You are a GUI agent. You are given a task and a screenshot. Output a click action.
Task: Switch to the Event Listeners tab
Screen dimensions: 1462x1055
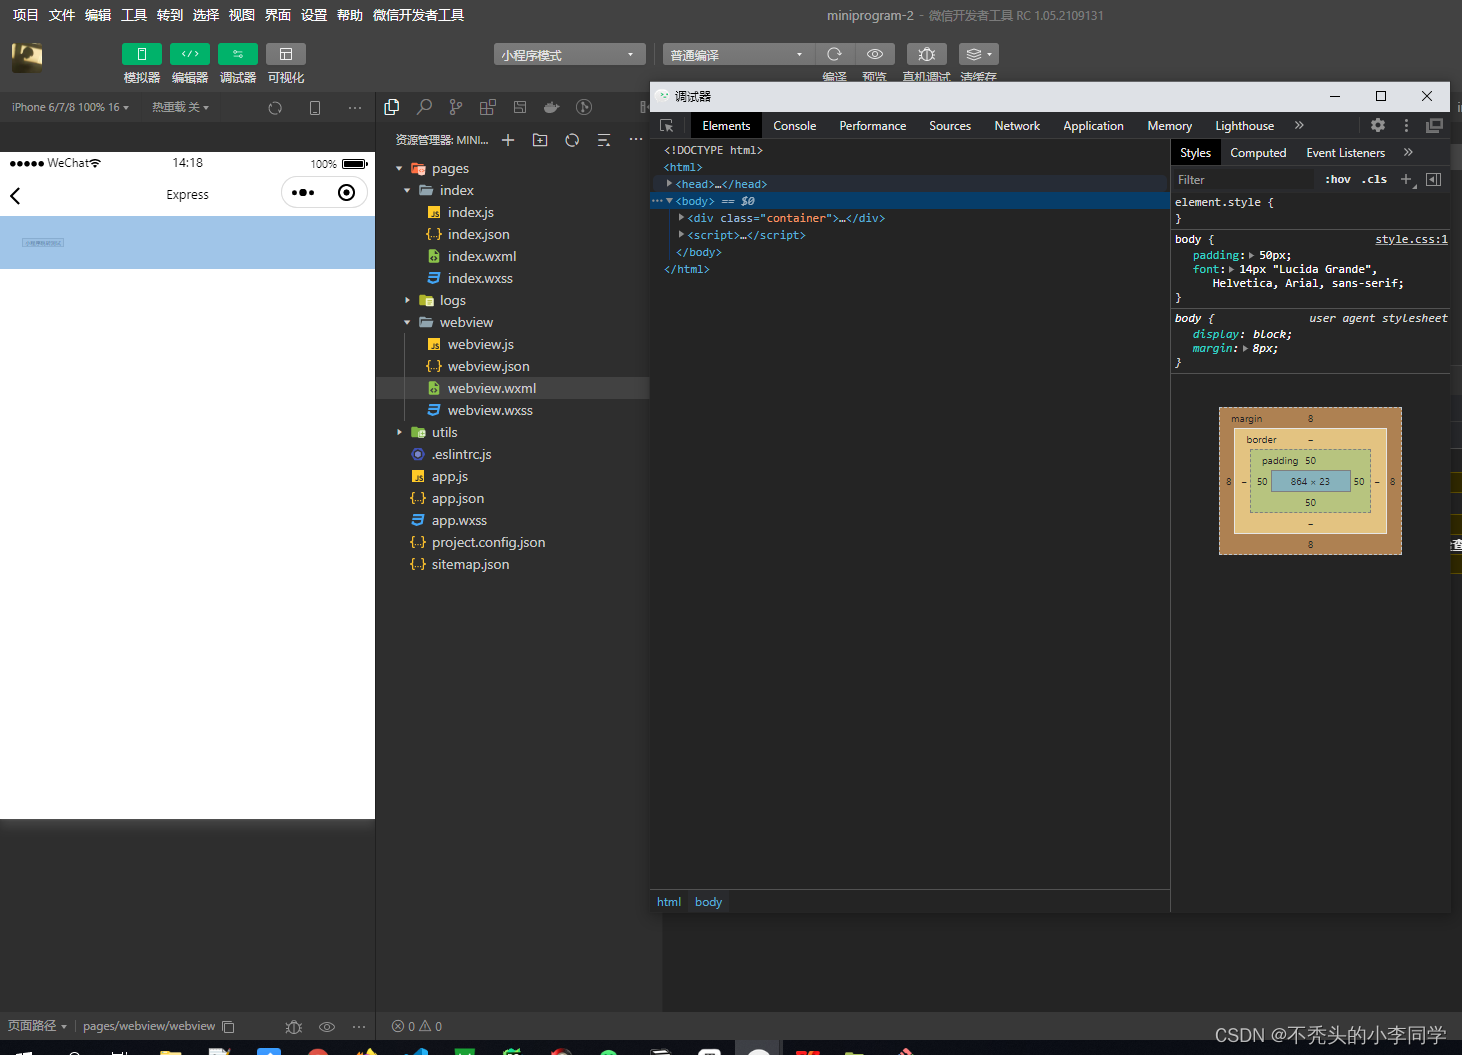tap(1345, 153)
